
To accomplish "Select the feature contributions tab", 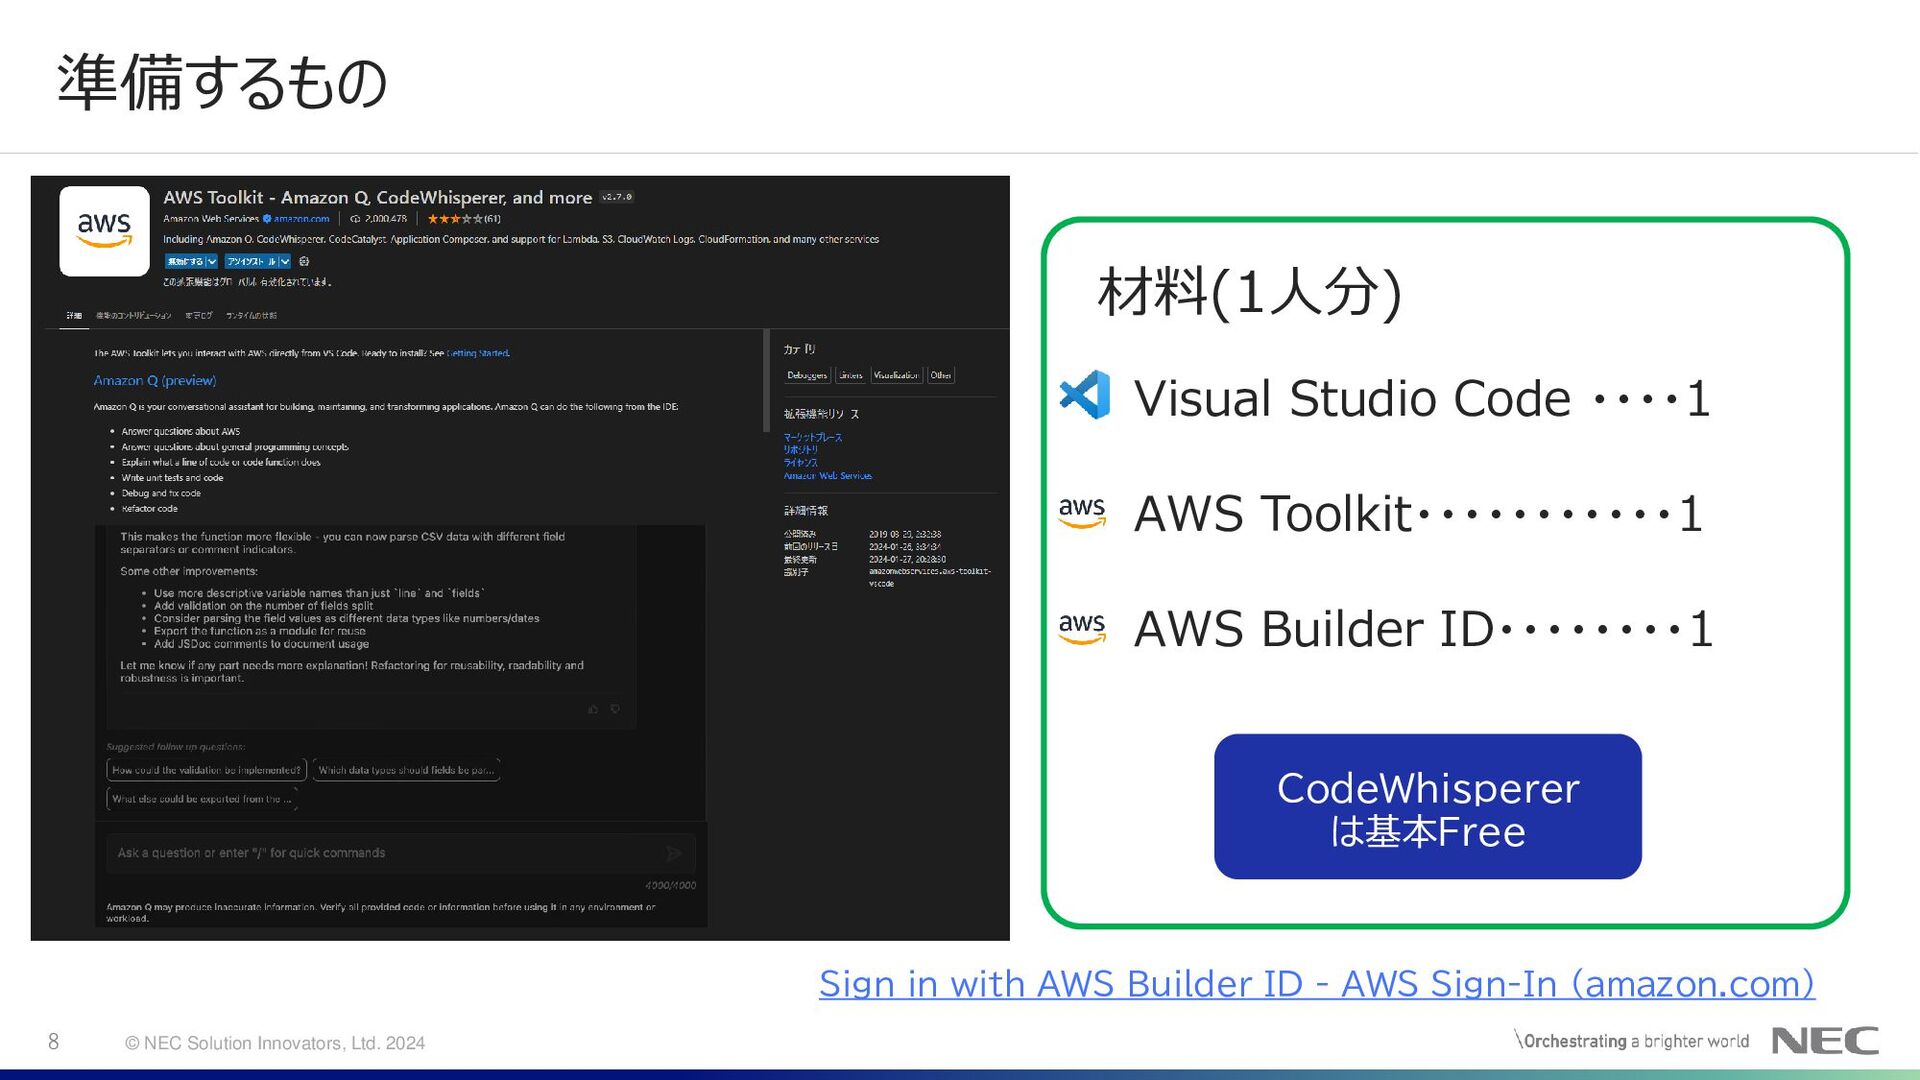I will (x=134, y=315).
